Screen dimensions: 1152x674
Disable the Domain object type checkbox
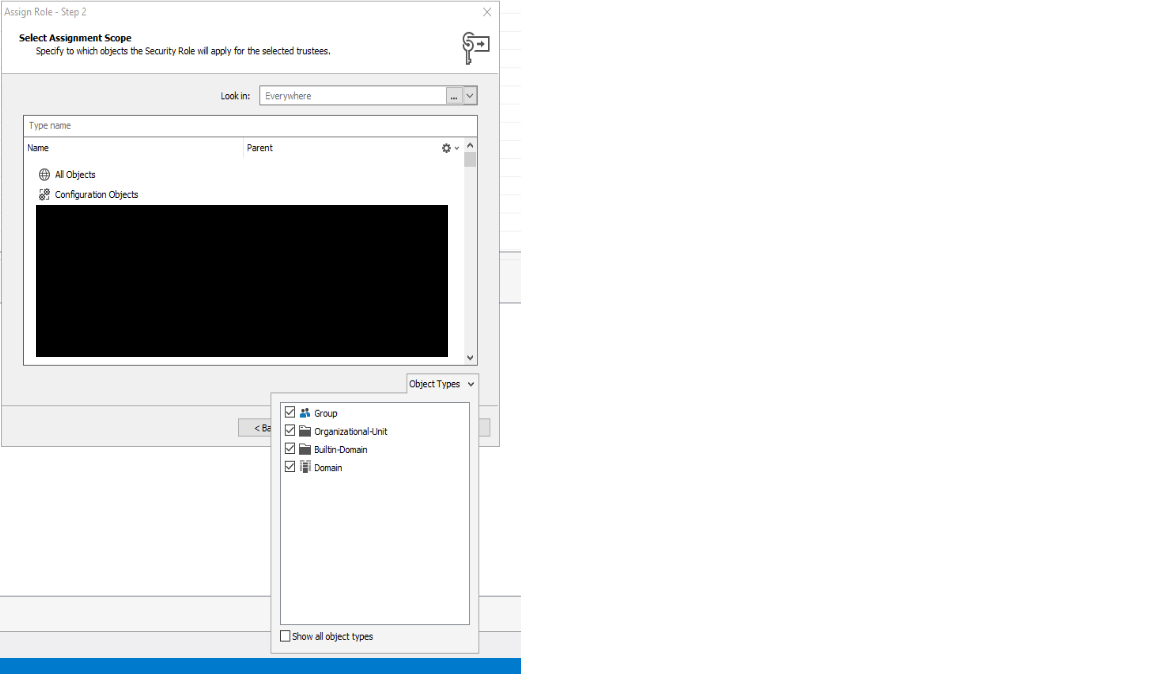(x=290, y=467)
